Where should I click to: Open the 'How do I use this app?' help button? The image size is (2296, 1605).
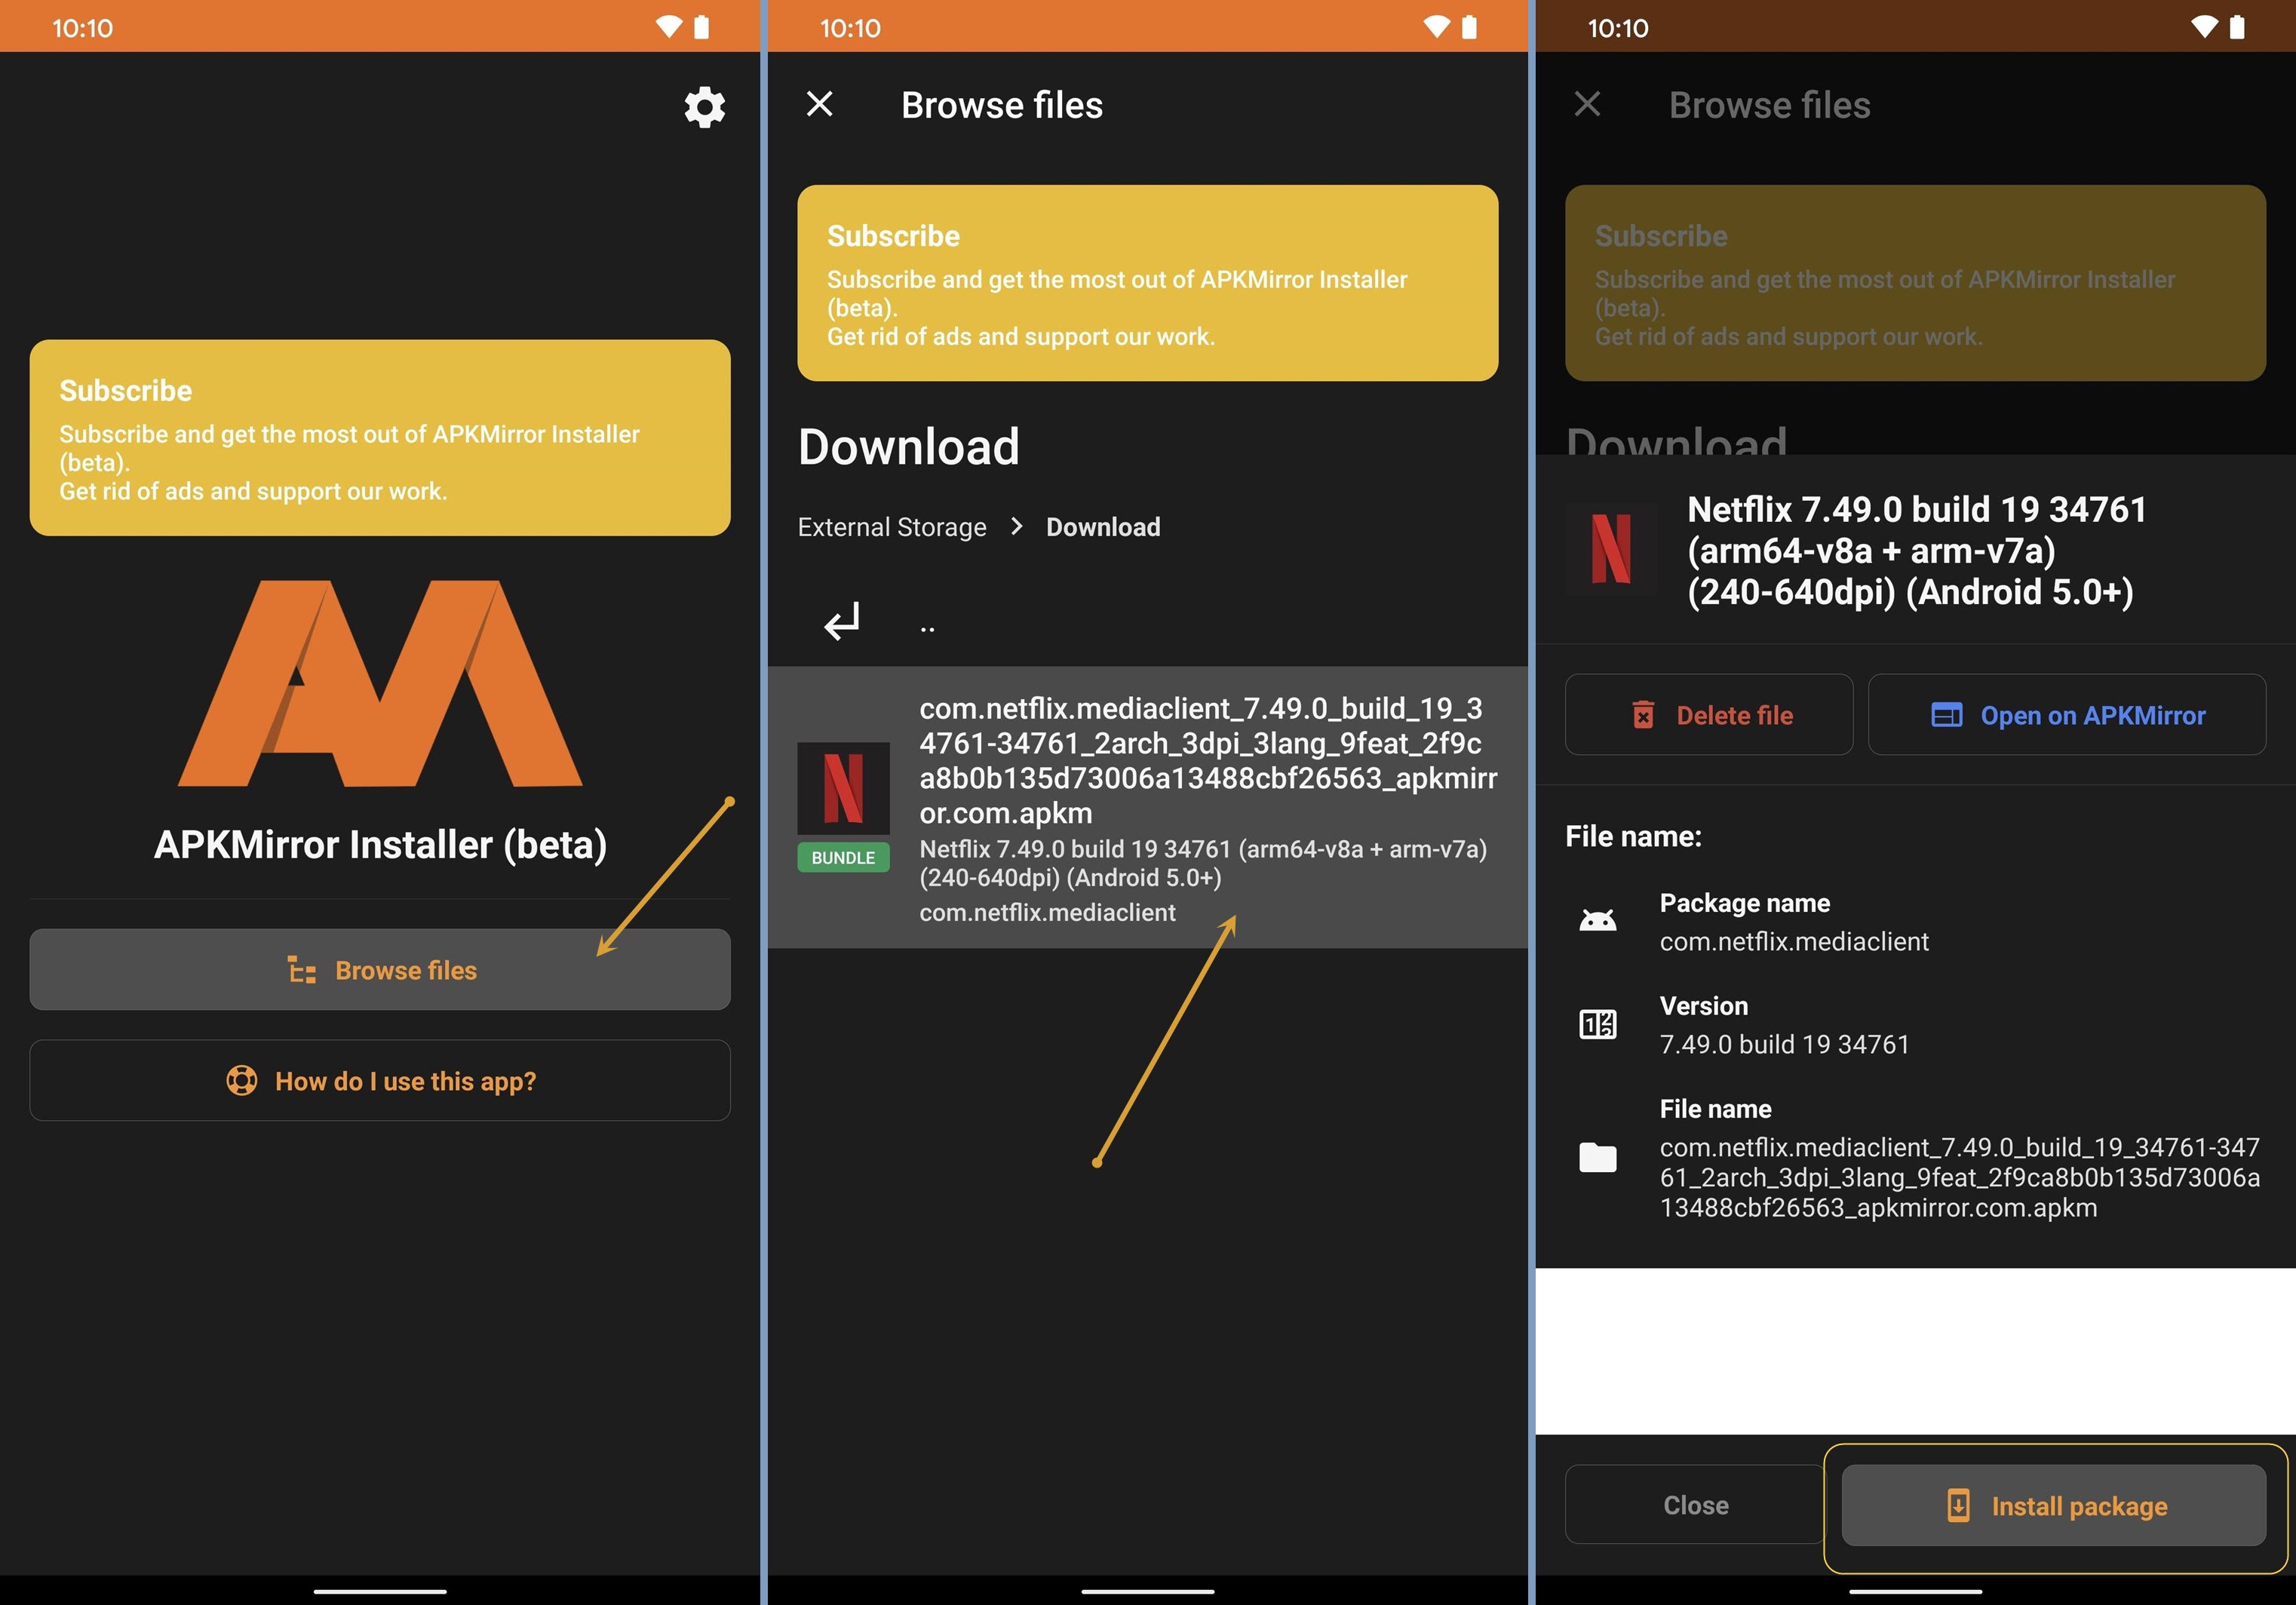(380, 1080)
